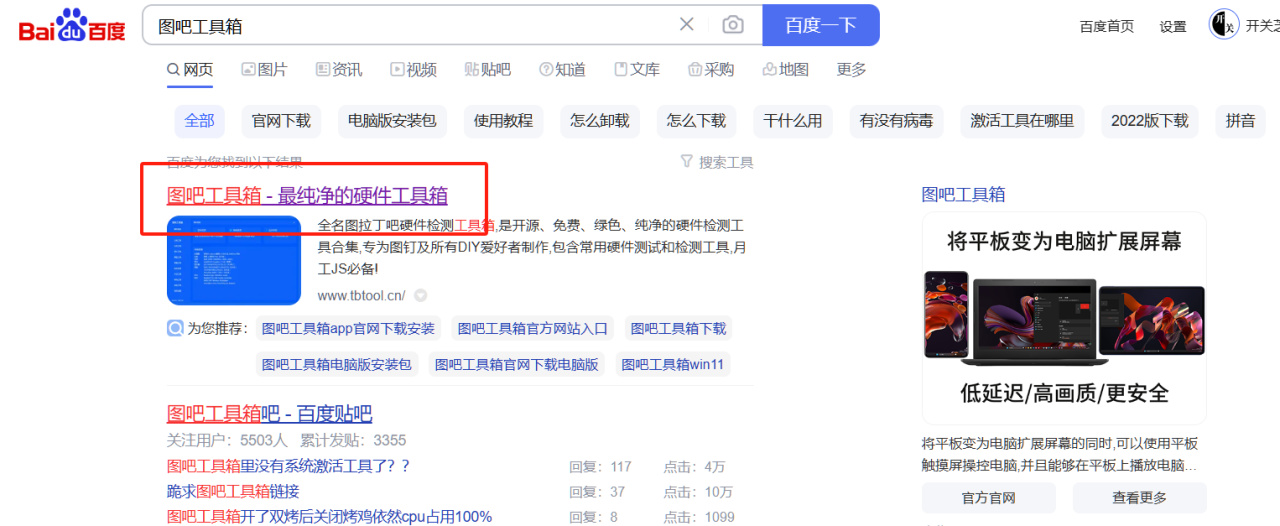Open post 跪求图吧工具箱链接
Screen dimensions: 1280x526
pyautogui.click(x=233, y=491)
